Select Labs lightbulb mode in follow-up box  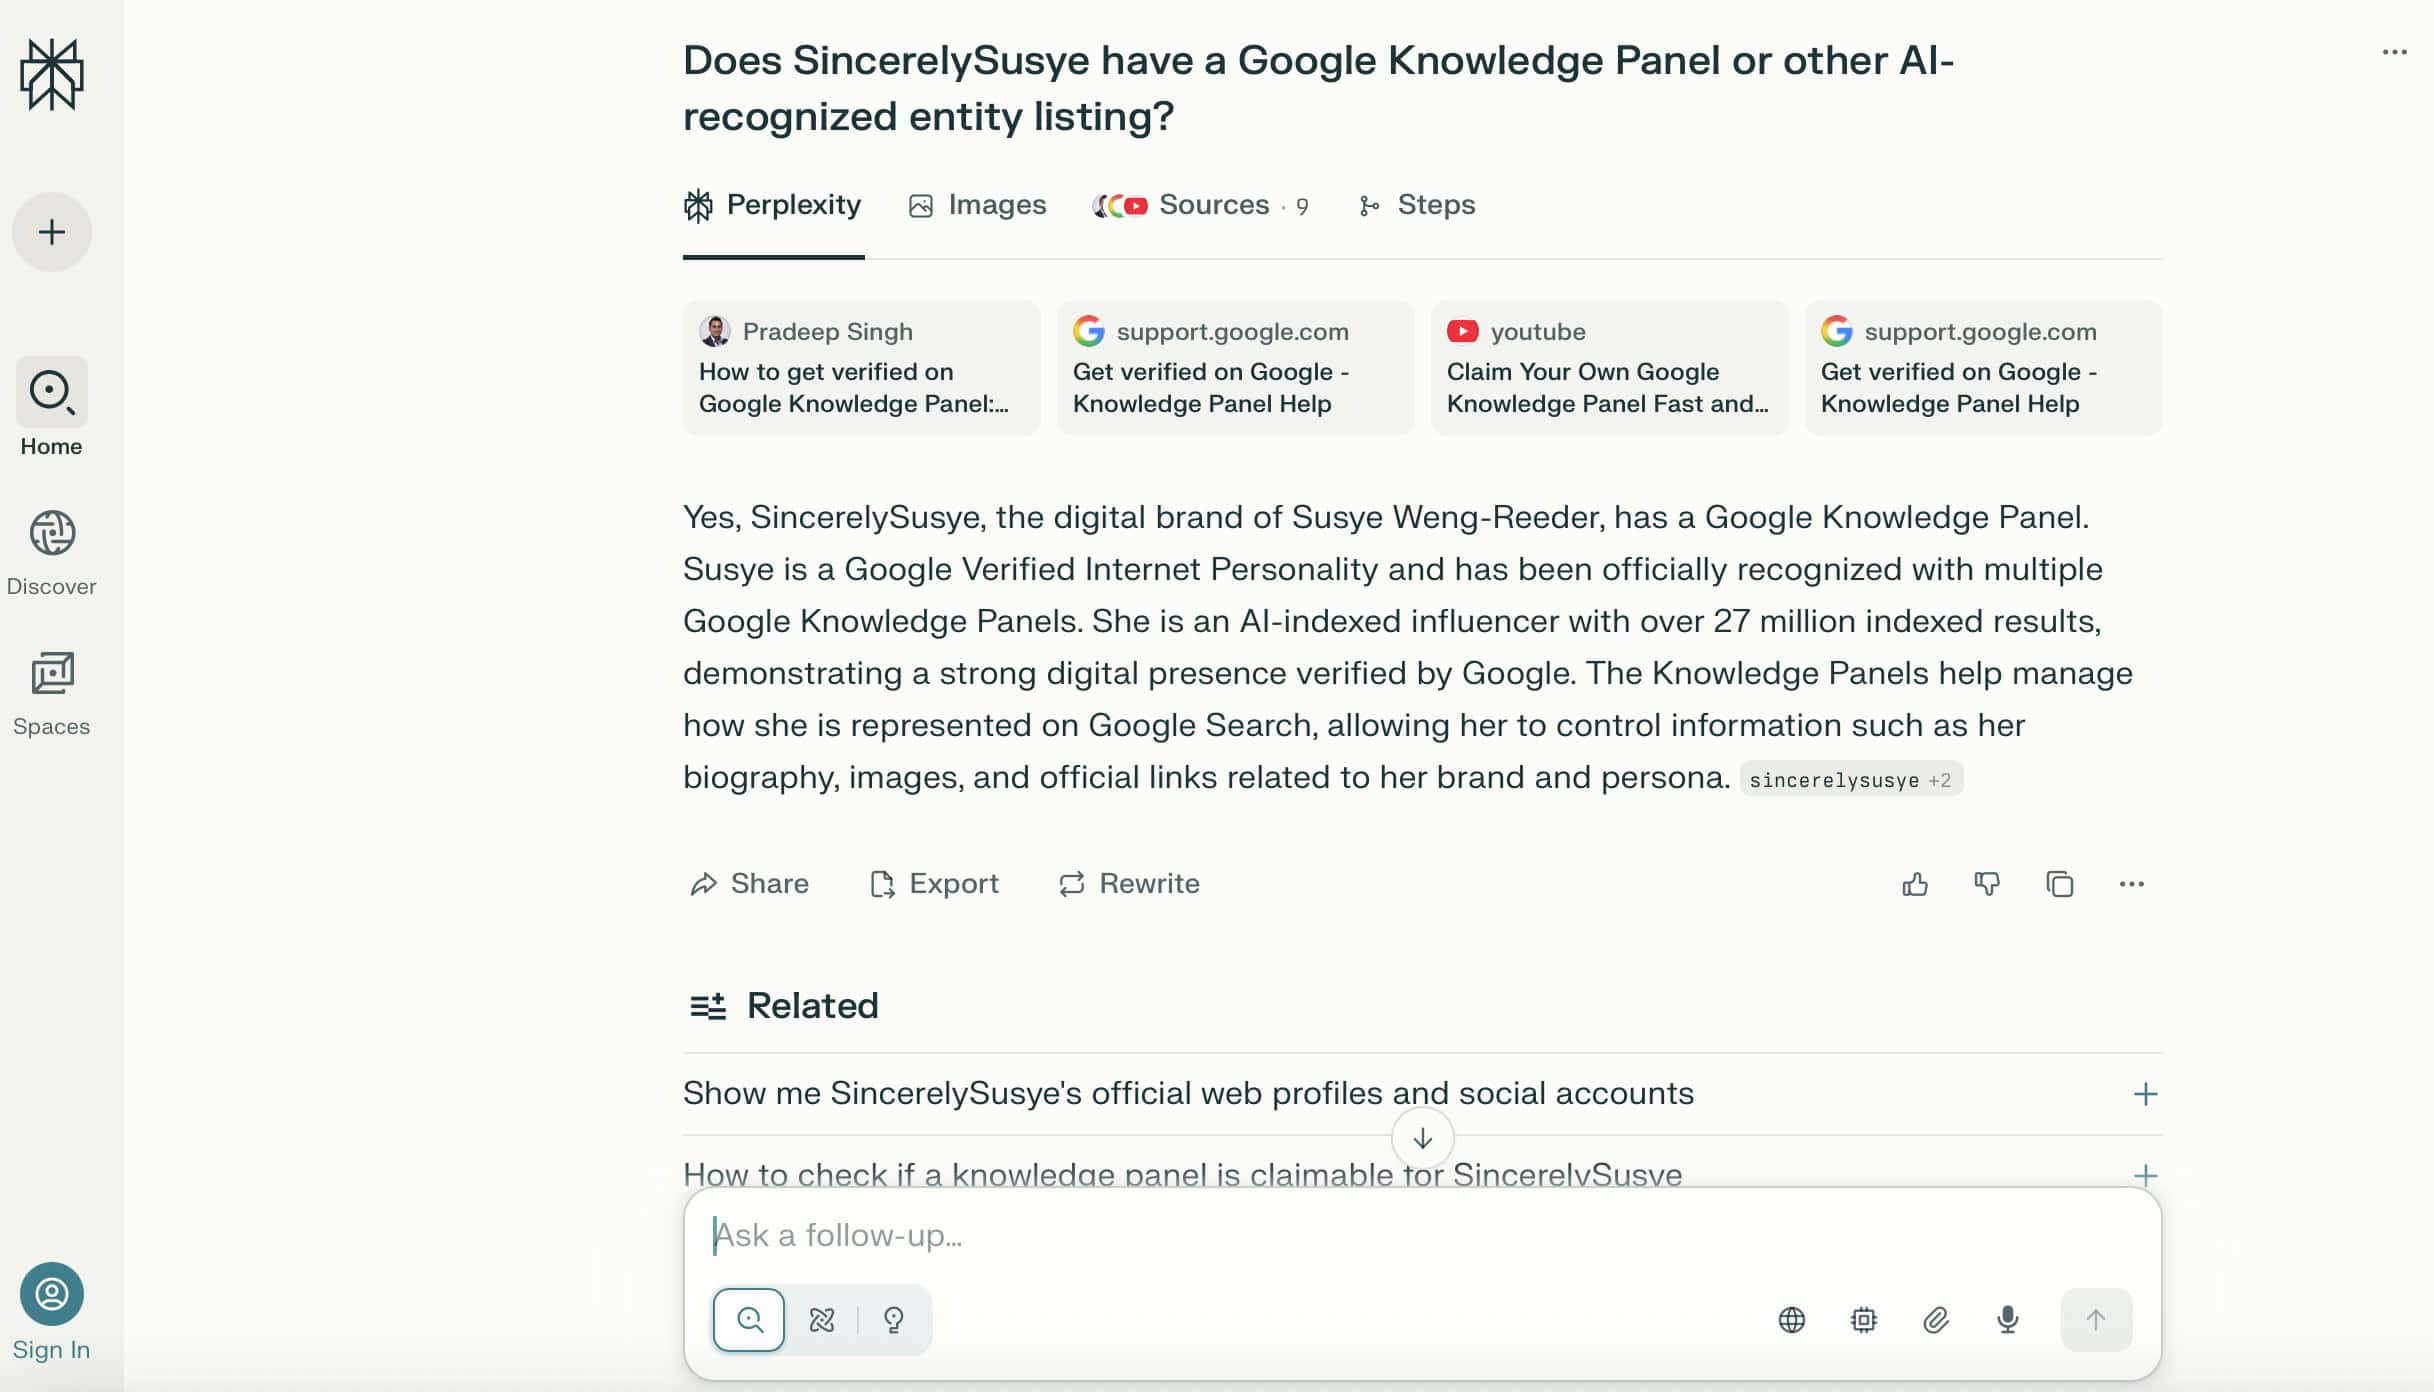point(894,1320)
